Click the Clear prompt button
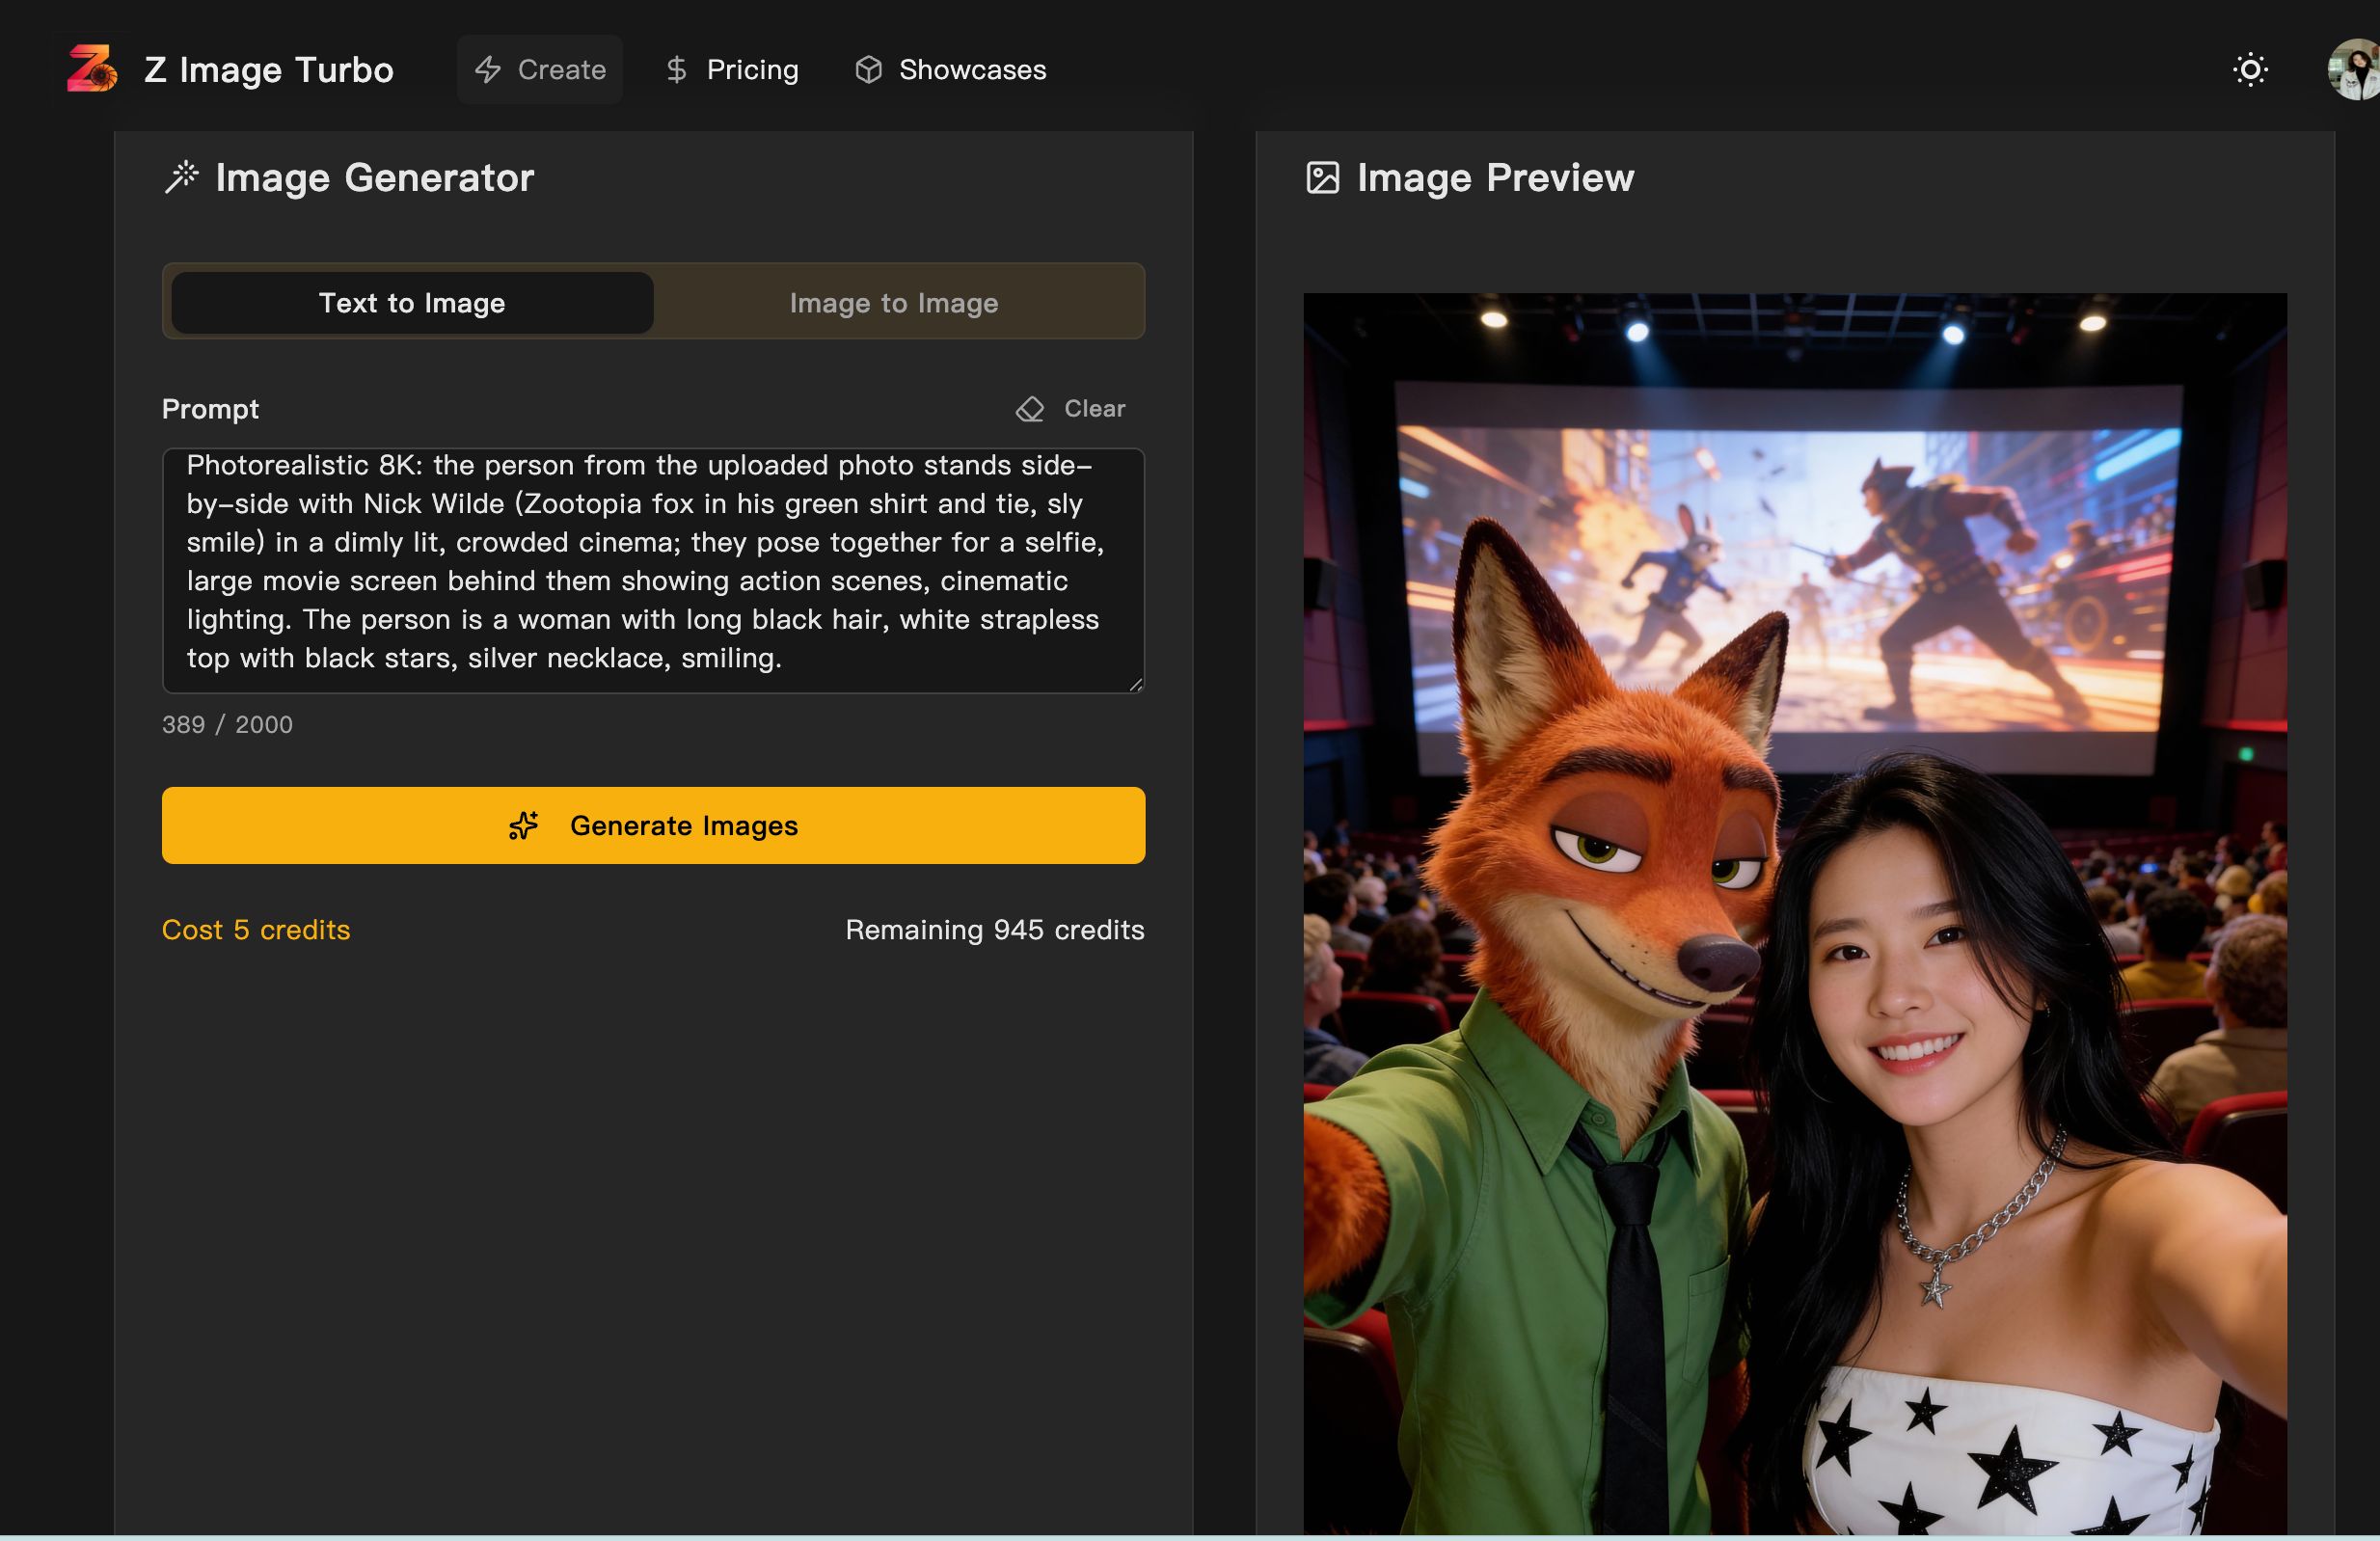The width and height of the screenshot is (2380, 1541). pos(1093,409)
